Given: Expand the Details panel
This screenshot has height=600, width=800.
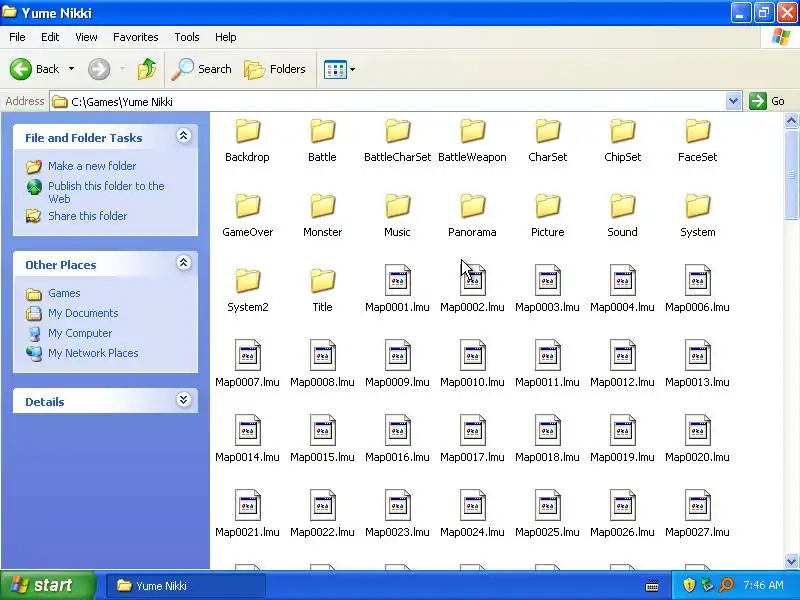Looking at the screenshot, I should [x=184, y=399].
